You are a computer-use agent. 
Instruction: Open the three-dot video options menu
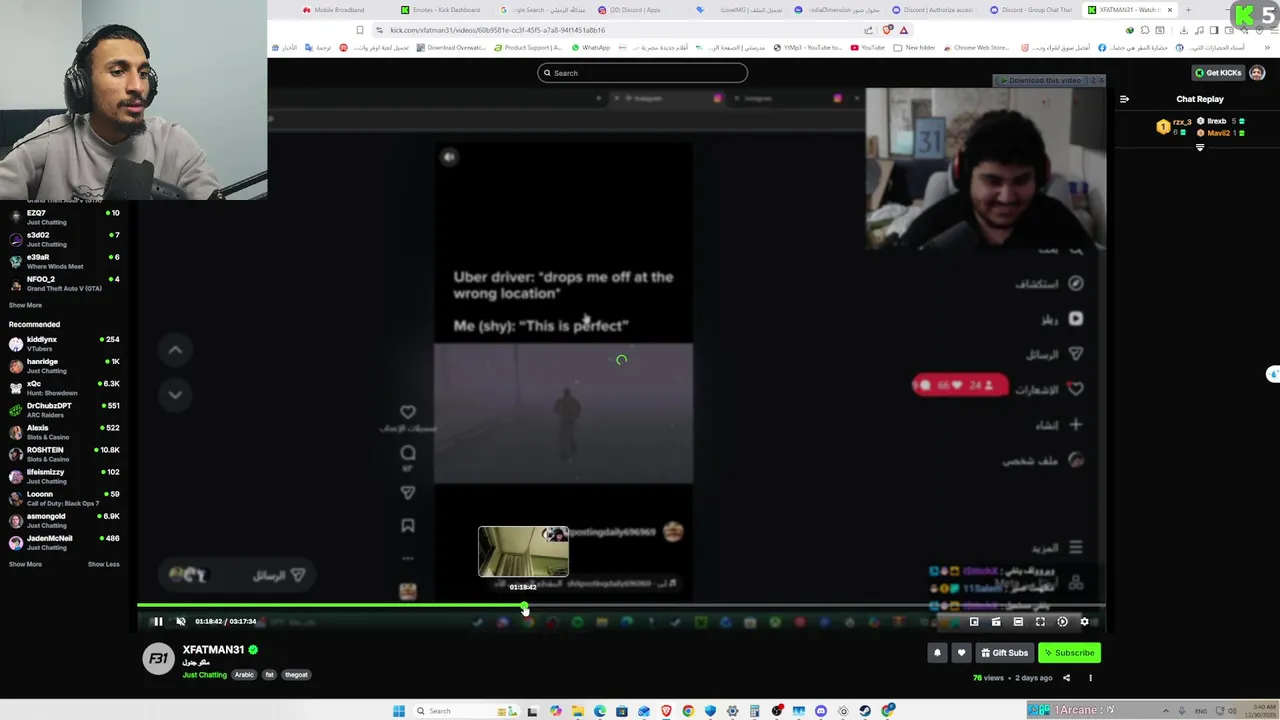tap(1090, 678)
